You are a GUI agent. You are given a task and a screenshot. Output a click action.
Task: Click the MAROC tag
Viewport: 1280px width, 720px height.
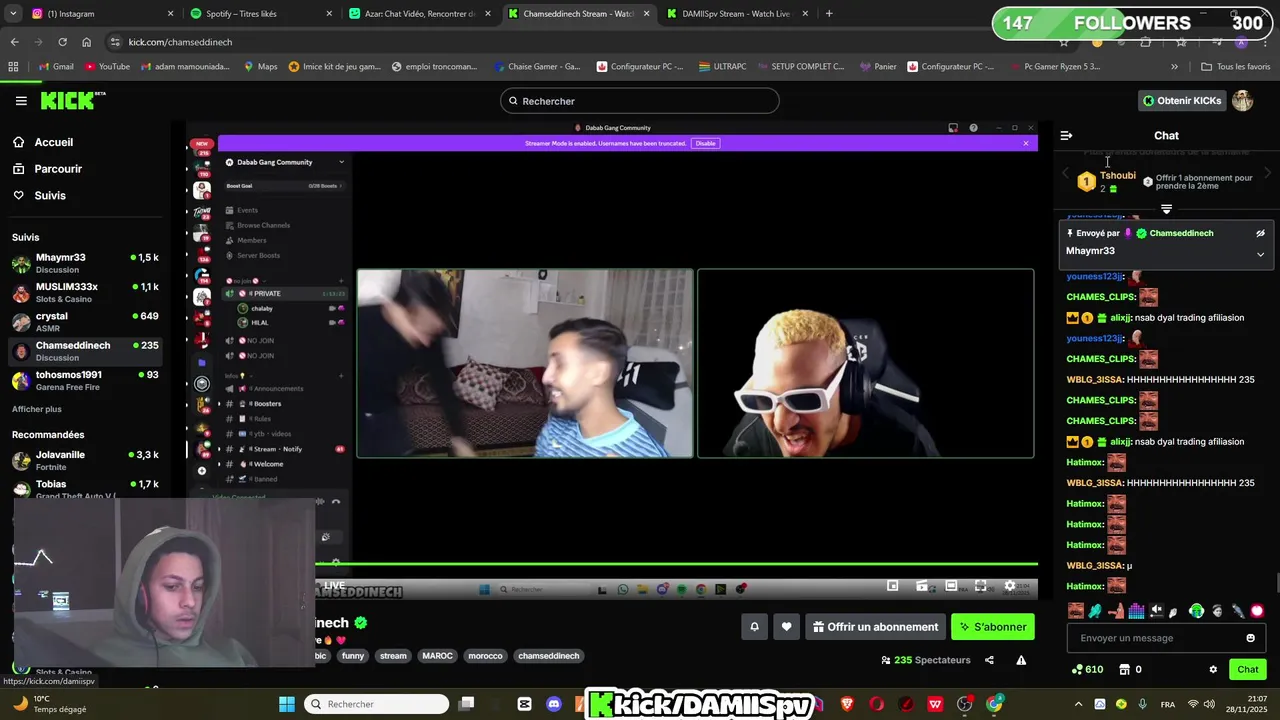pyautogui.click(x=437, y=656)
